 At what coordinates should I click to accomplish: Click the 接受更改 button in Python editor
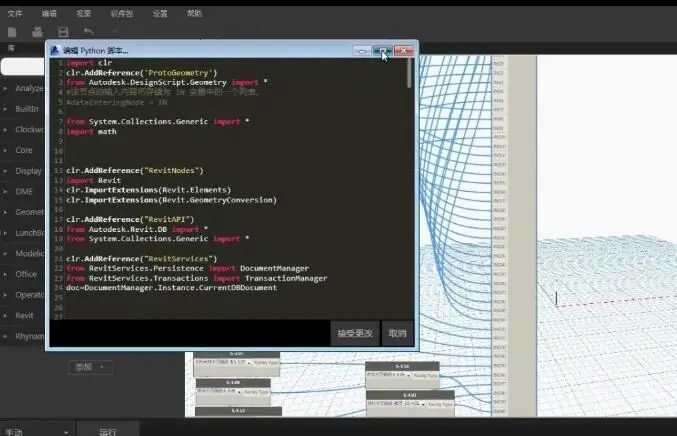355,333
